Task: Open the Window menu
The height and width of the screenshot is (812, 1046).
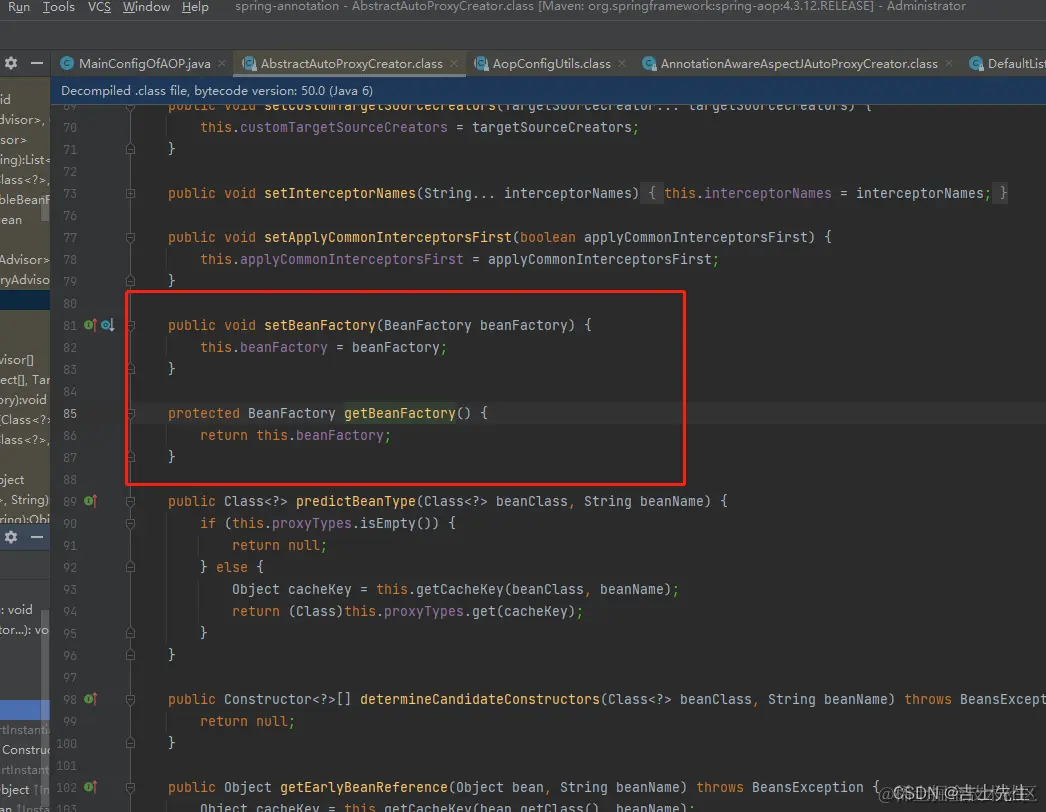Action: click(x=146, y=7)
